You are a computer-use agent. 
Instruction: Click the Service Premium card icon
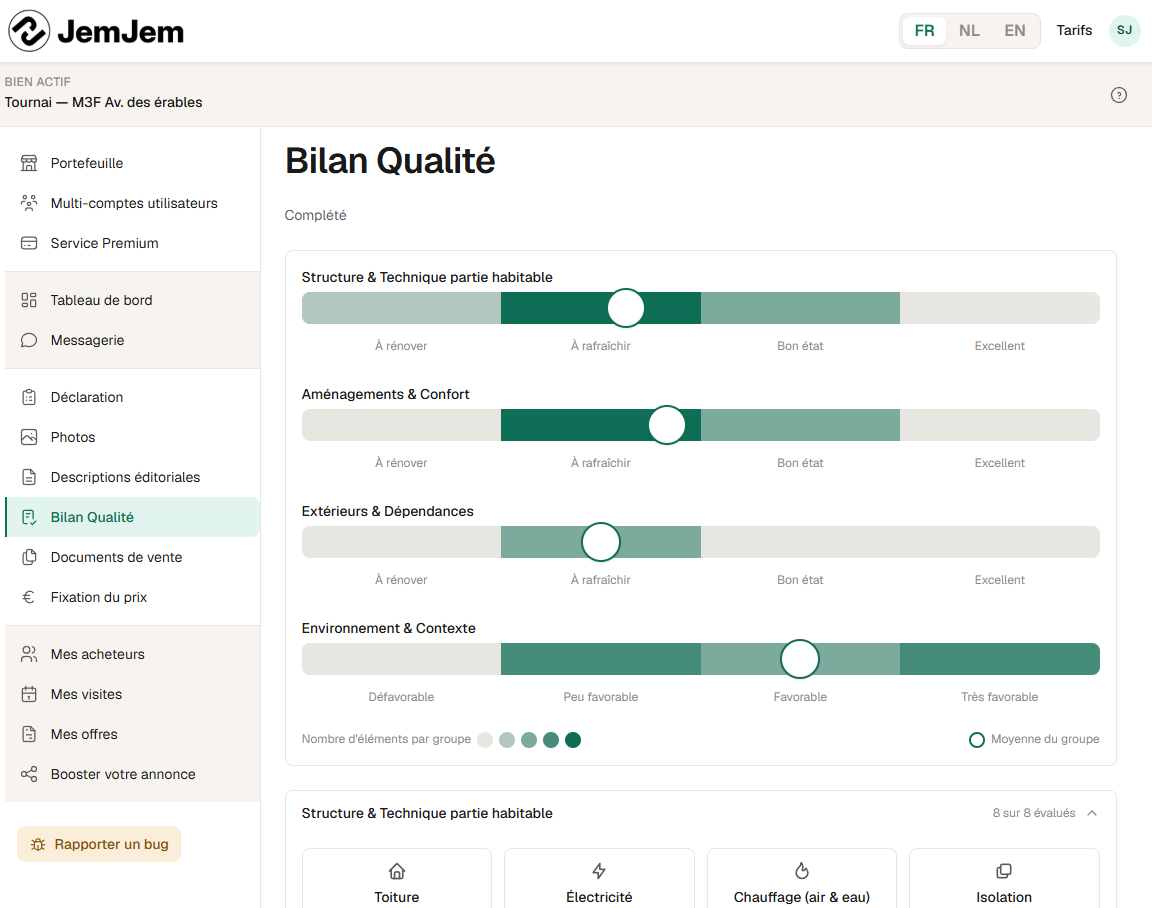click(29, 243)
